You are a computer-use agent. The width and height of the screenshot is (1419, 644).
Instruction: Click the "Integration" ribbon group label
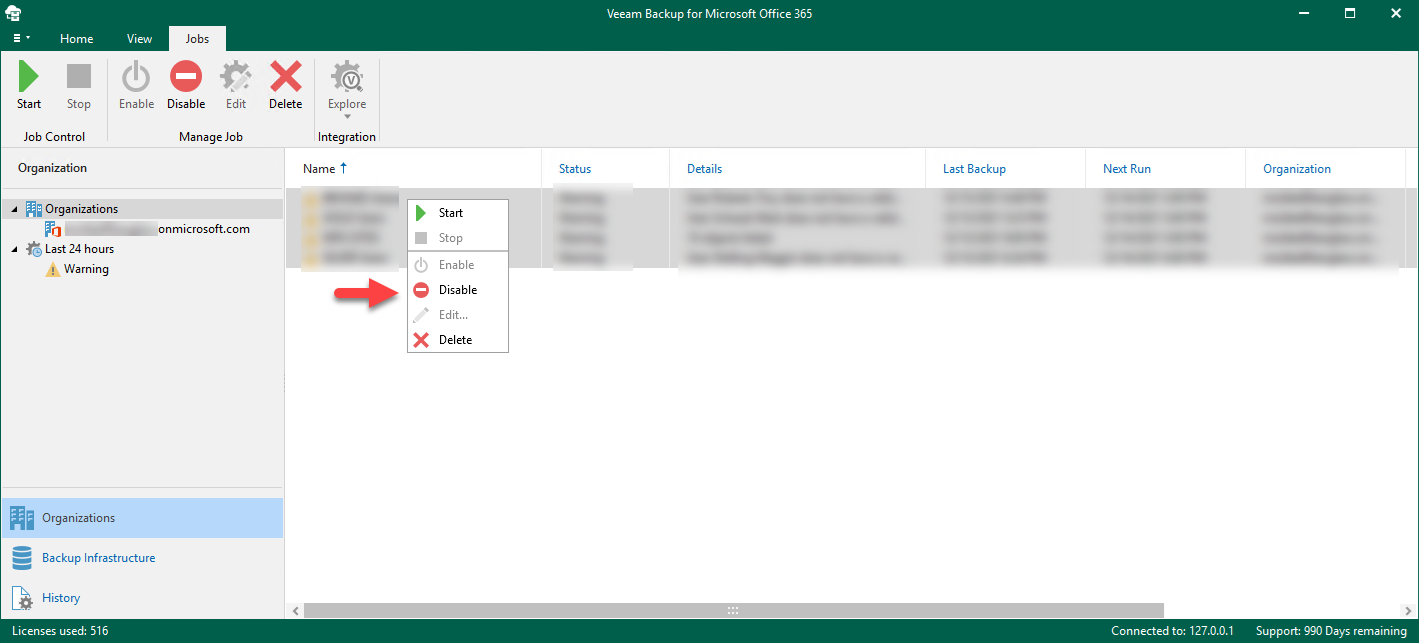pyautogui.click(x=347, y=137)
